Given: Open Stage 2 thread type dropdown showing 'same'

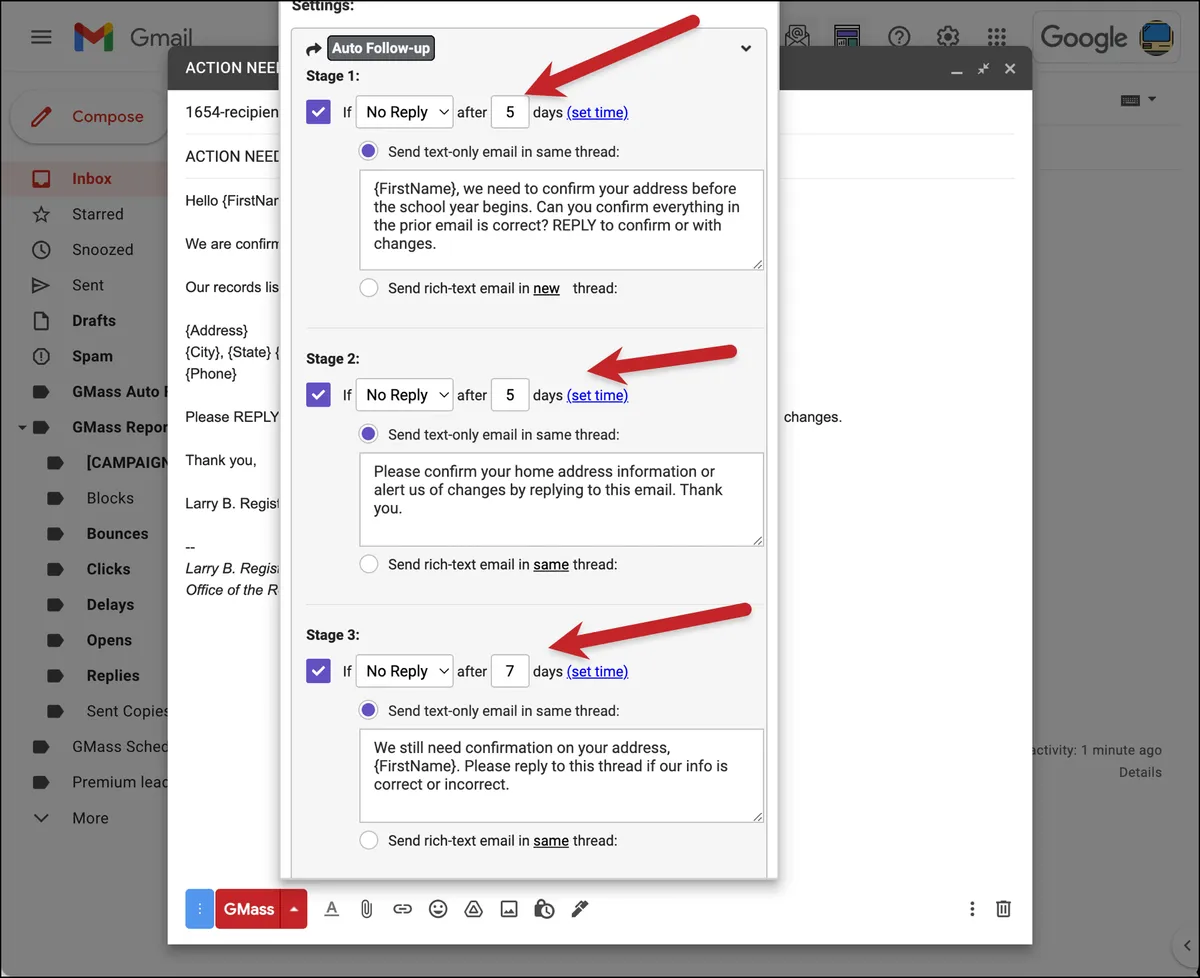Looking at the screenshot, I should point(551,564).
